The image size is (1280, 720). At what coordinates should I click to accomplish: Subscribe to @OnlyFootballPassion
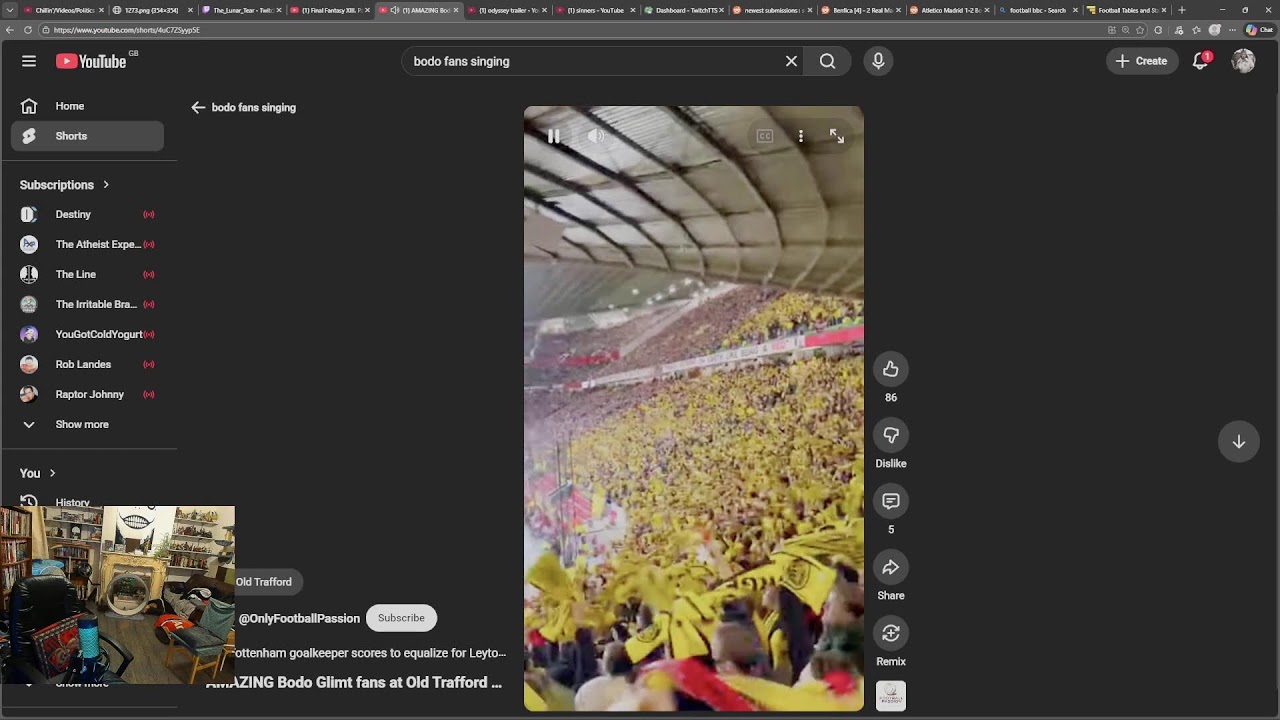(401, 618)
